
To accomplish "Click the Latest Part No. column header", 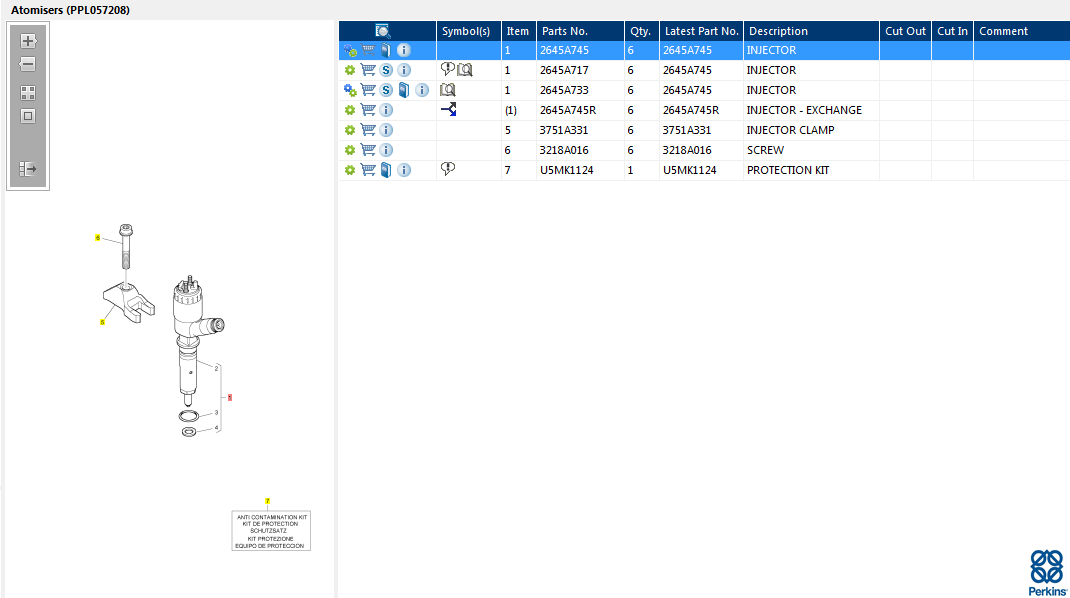I will point(702,31).
